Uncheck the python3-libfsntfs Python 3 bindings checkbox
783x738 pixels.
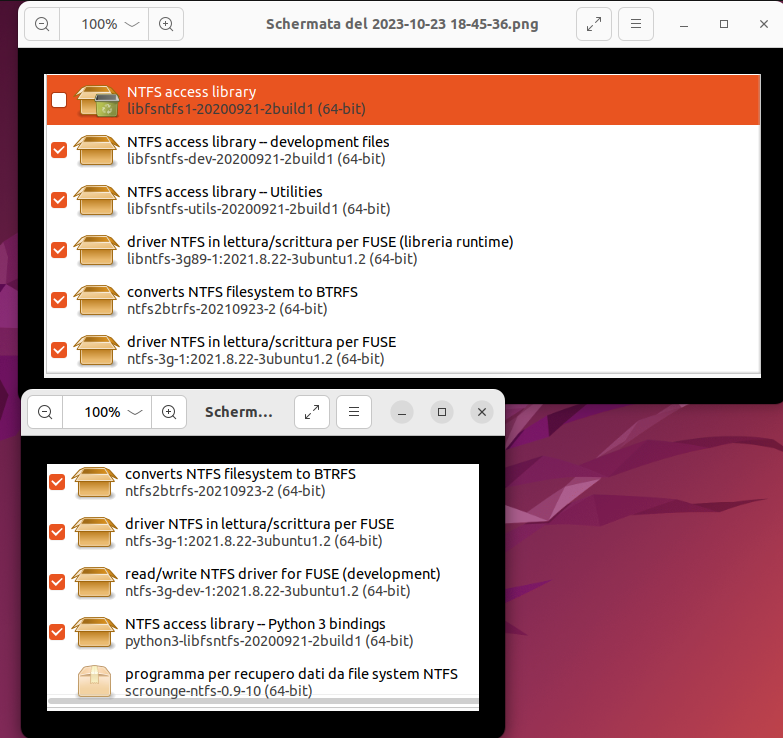point(57,632)
